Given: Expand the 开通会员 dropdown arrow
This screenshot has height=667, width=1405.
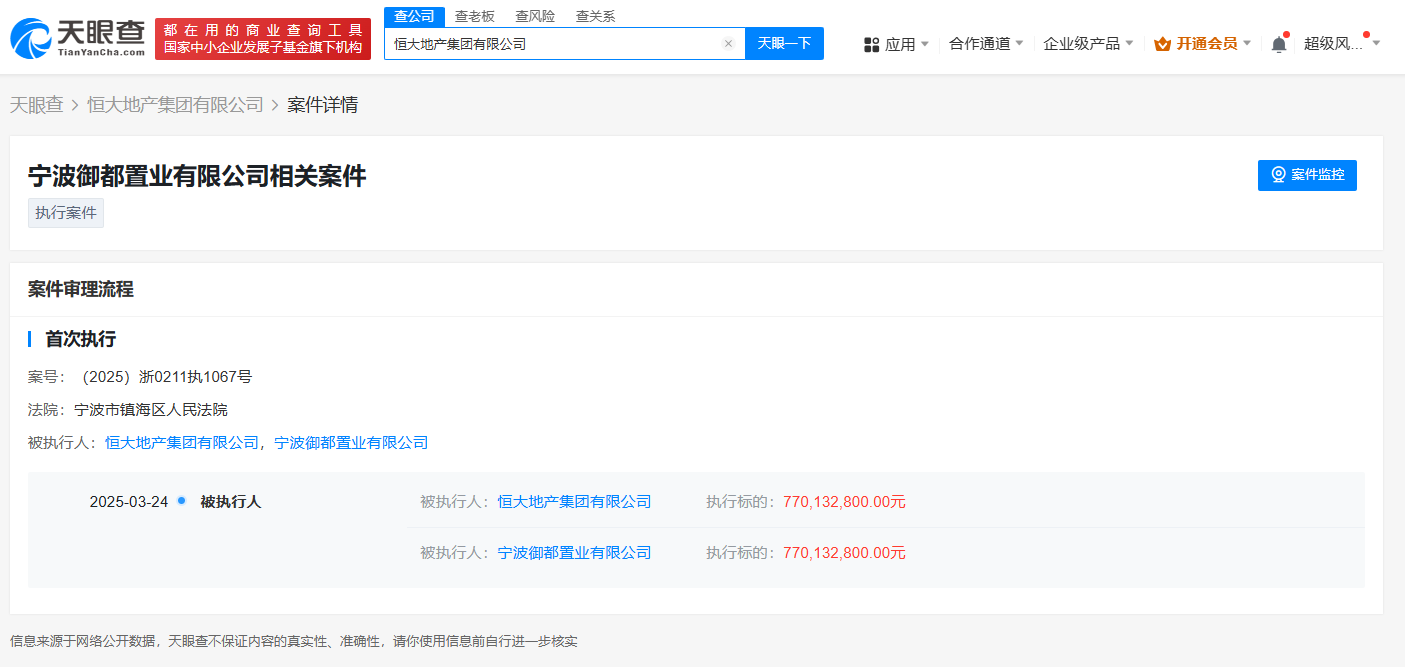Looking at the screenshot, I should tap(1247, 44).
